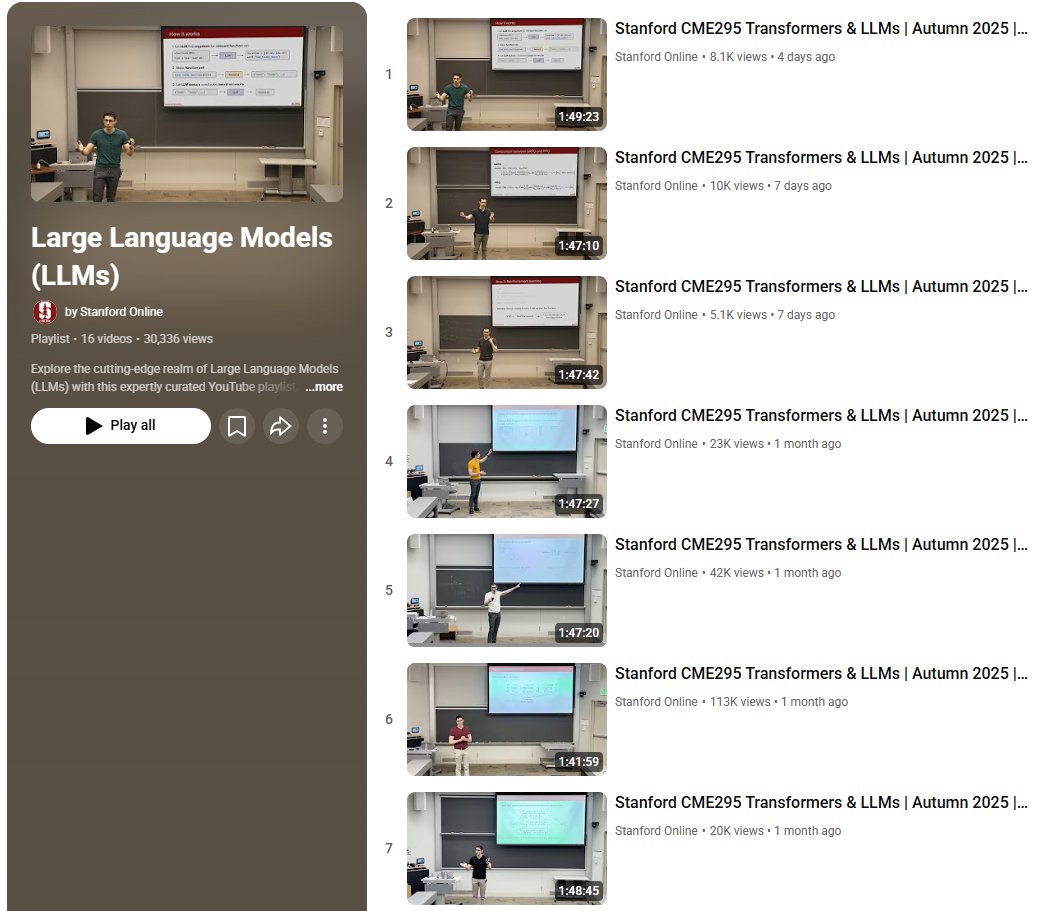Open video 1 thumbnail lasting 1:49:23
The width and height of the screenshot is (1055, 911).
click(507, 74)
